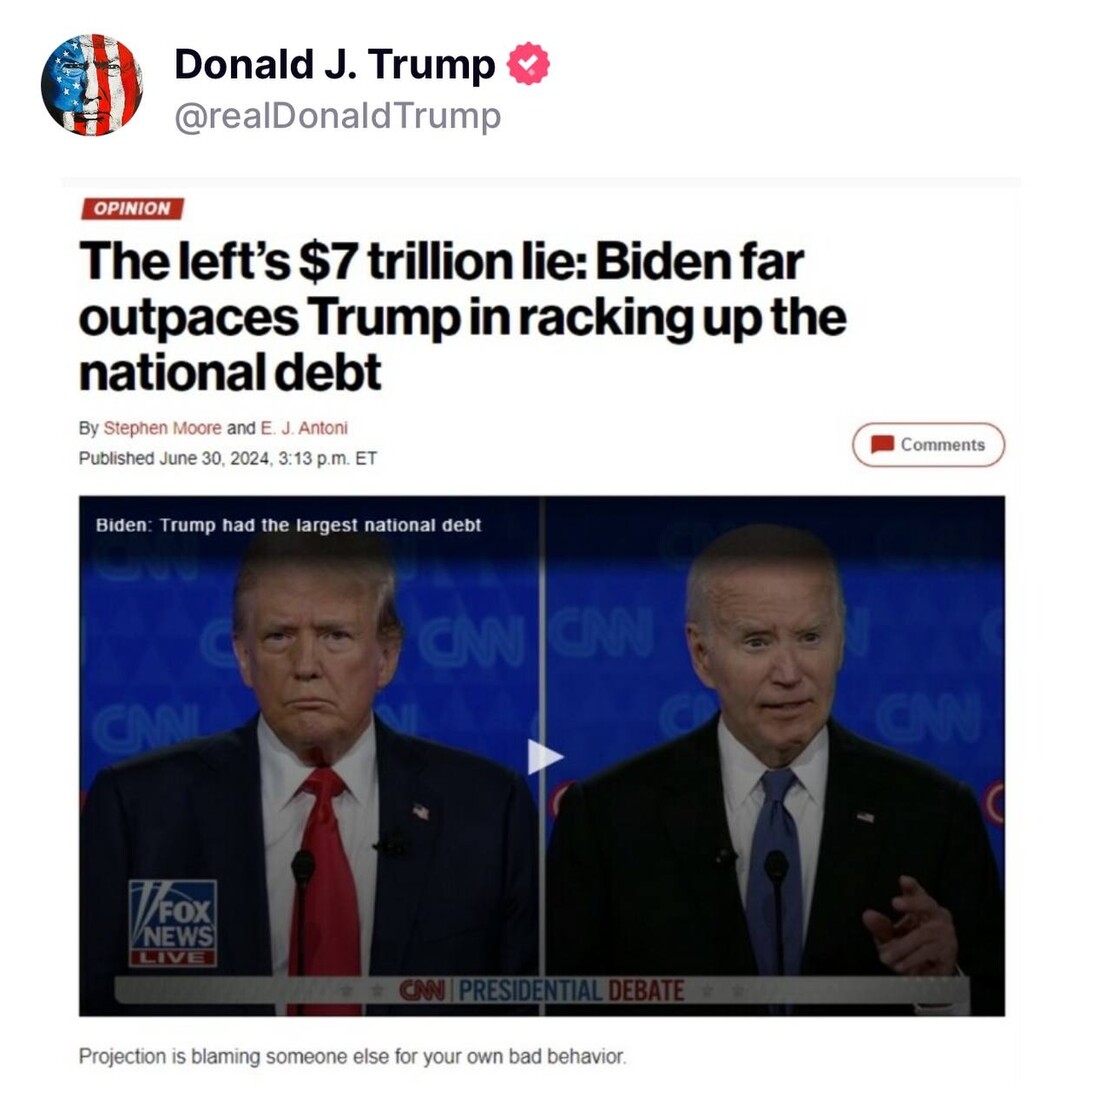The height and width of the screenshot is (1111, 1100).
Task: Open the Comments button
Action: tap(928, 444)
